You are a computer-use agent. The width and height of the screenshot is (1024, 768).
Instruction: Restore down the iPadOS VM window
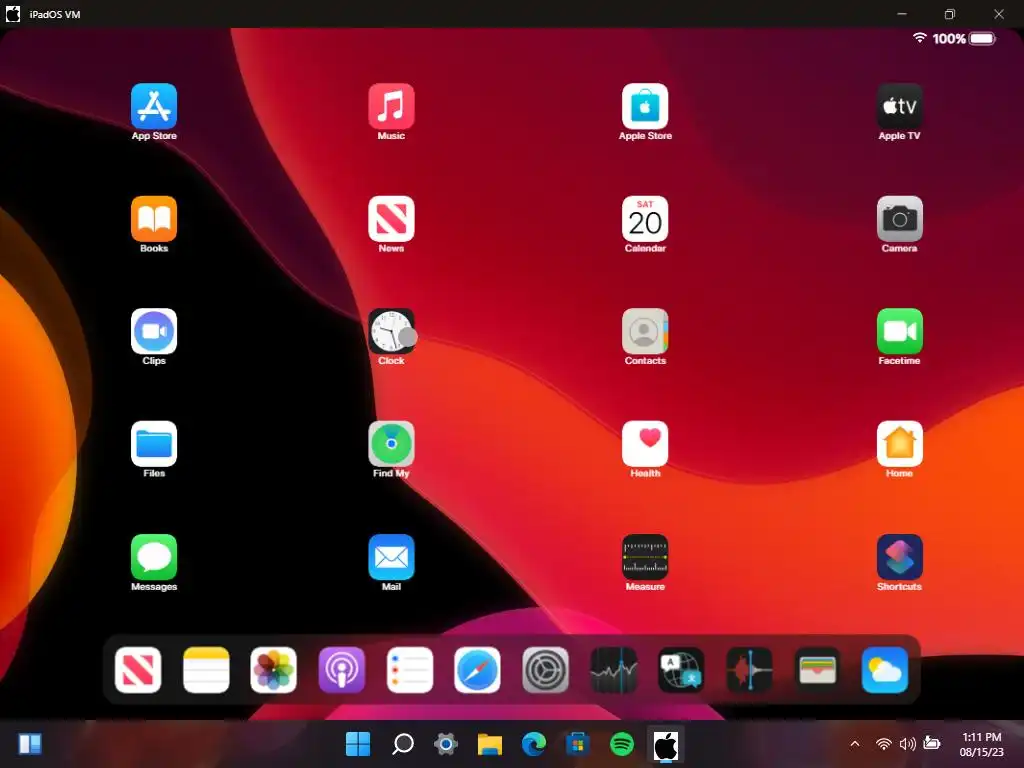point(950,14)
